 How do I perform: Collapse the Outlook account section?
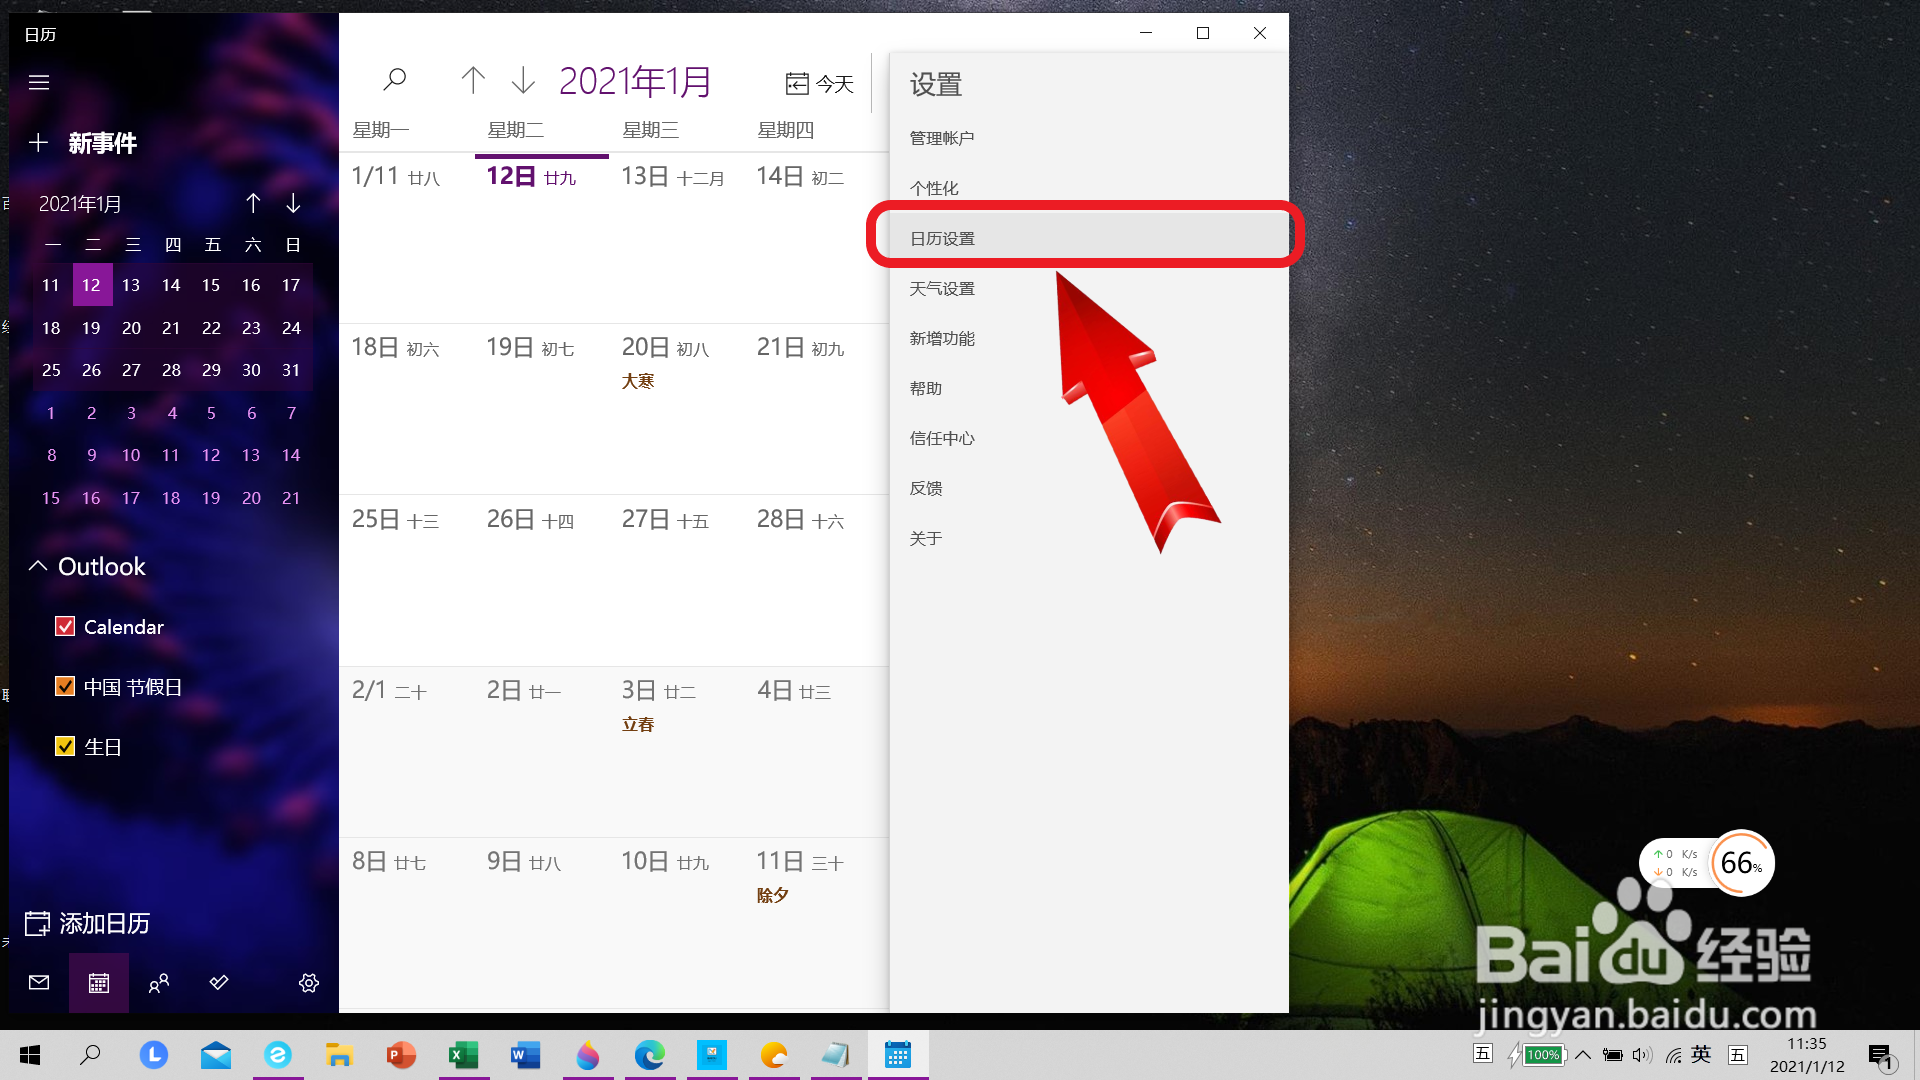coord(38,566)
